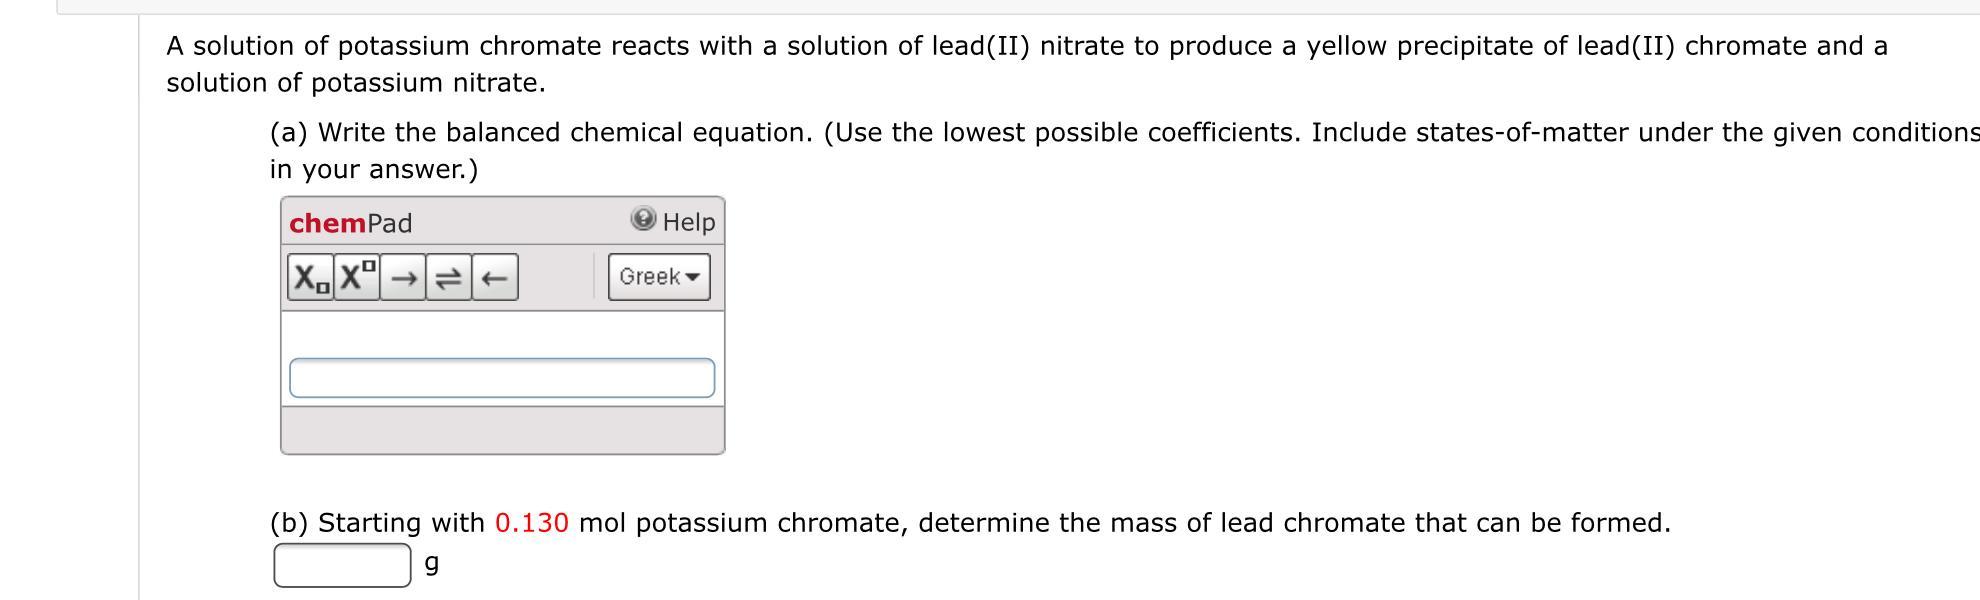Insert the equilibrium double arrow

pos(449,278)
